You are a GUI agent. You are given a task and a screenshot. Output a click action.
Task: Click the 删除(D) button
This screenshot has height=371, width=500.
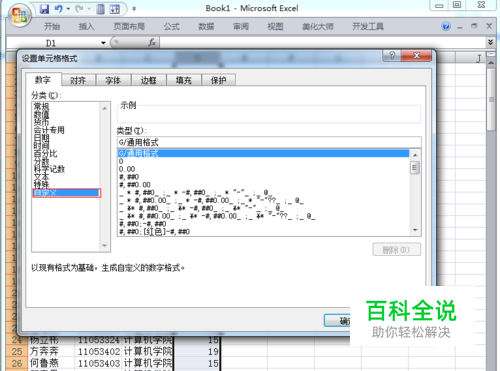(x=396, y=250)
